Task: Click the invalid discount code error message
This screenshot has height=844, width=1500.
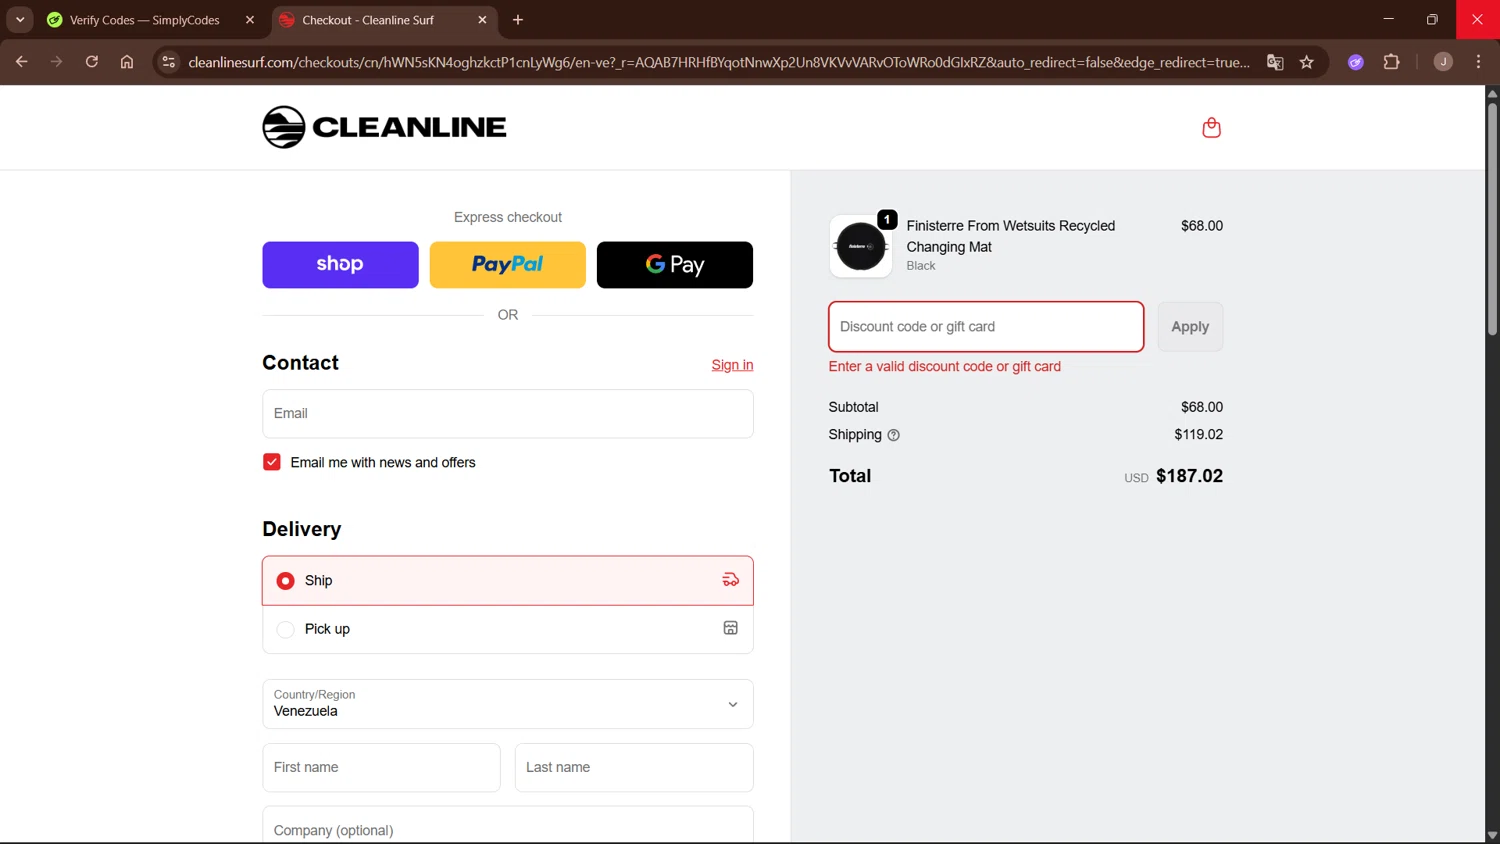Action: pyautogui.click(x=945, y=367)
